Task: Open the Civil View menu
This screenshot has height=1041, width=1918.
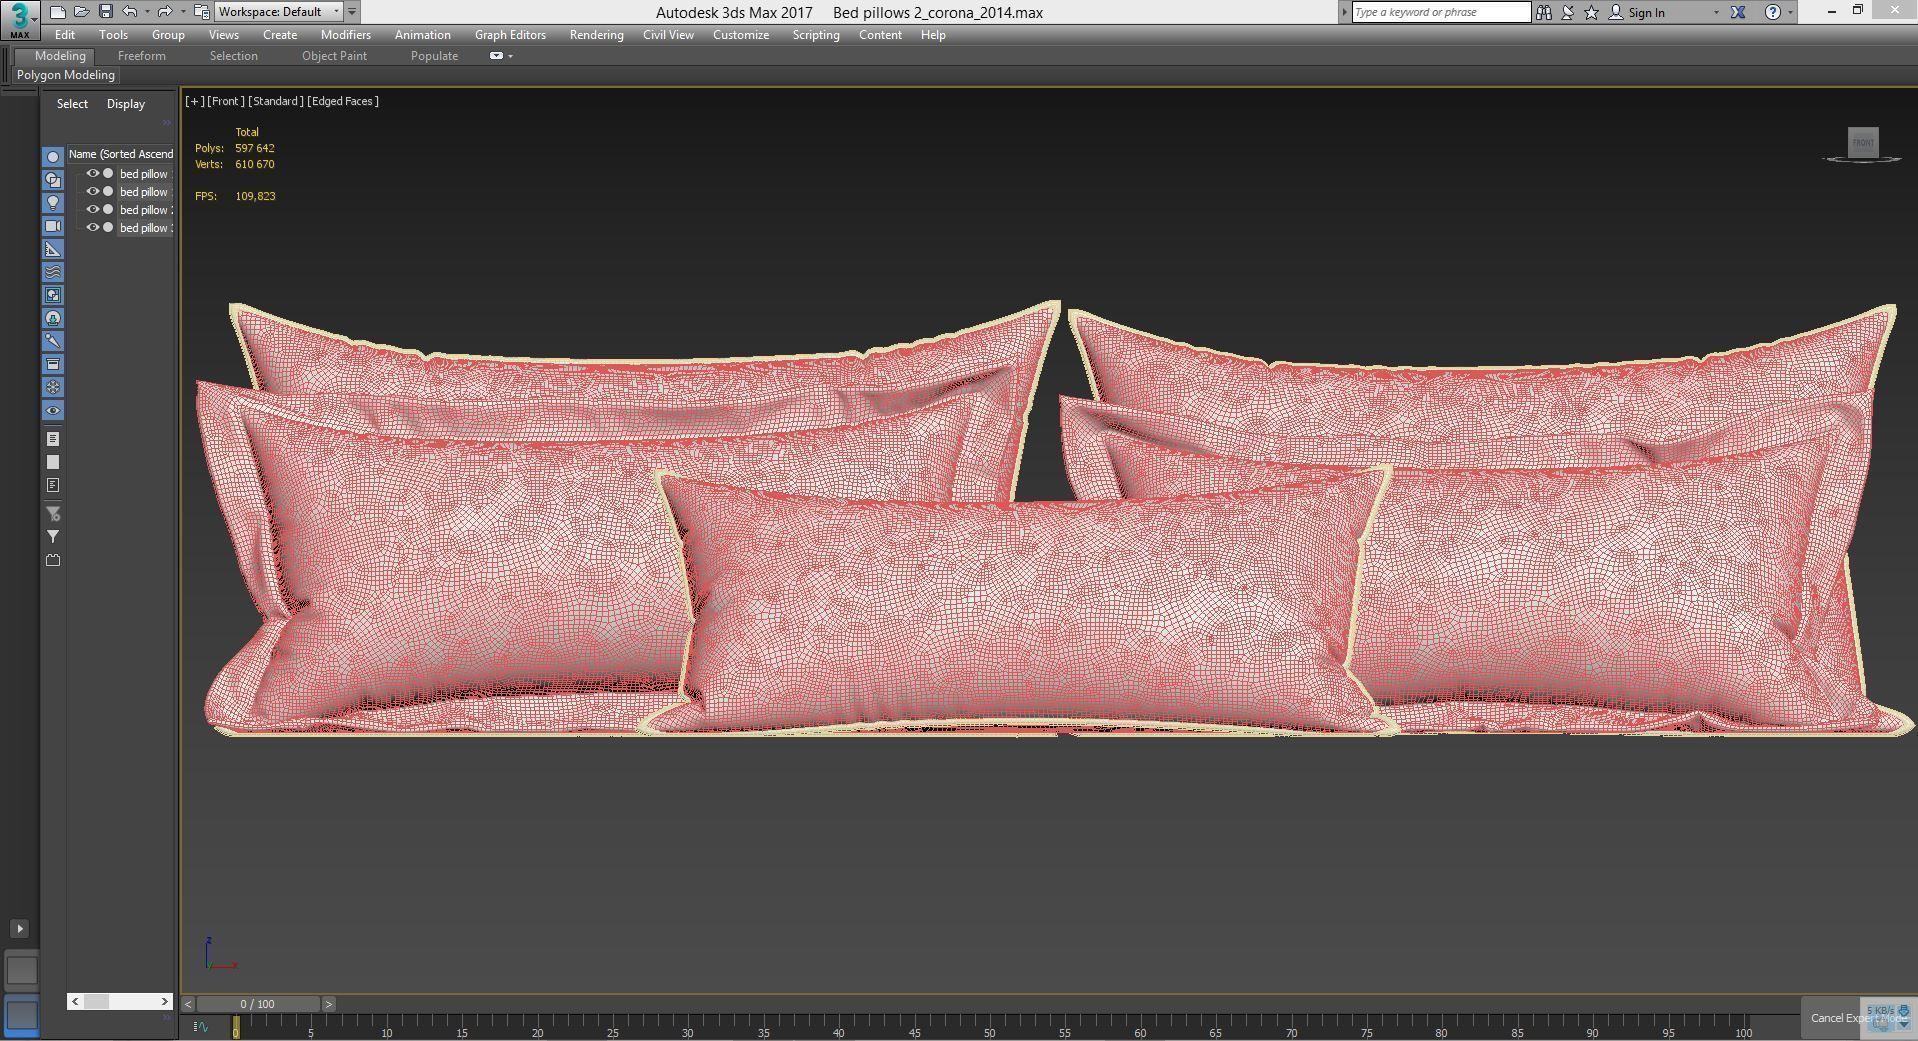Action: [668, 35]
